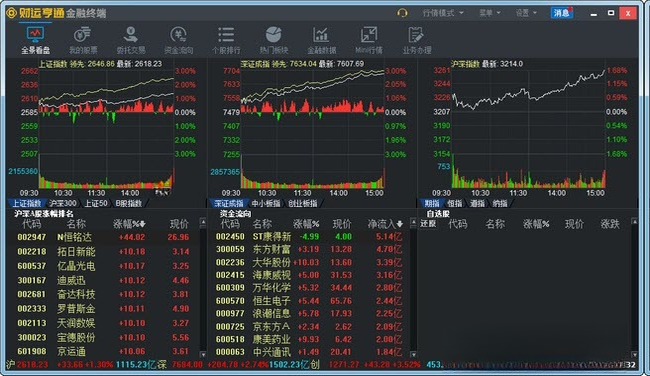This screenshot has width=650, height=376.
Task: Click scroll-down arrow of ranking list
Action: coord(203,354)
